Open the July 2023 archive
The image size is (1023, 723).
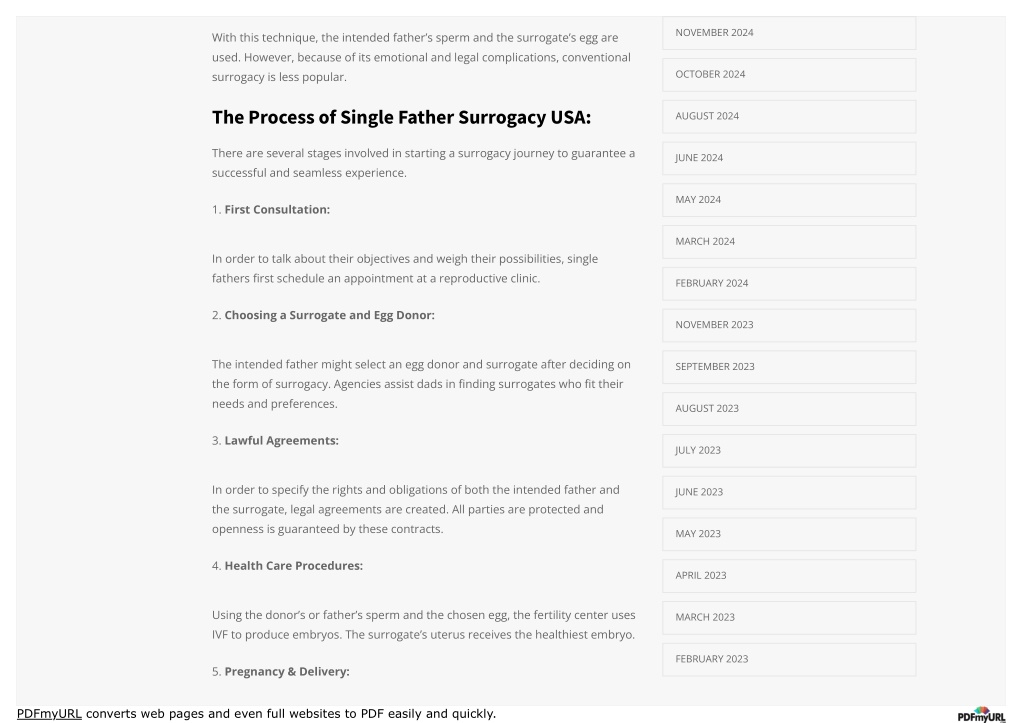click(x=789, y=450)
